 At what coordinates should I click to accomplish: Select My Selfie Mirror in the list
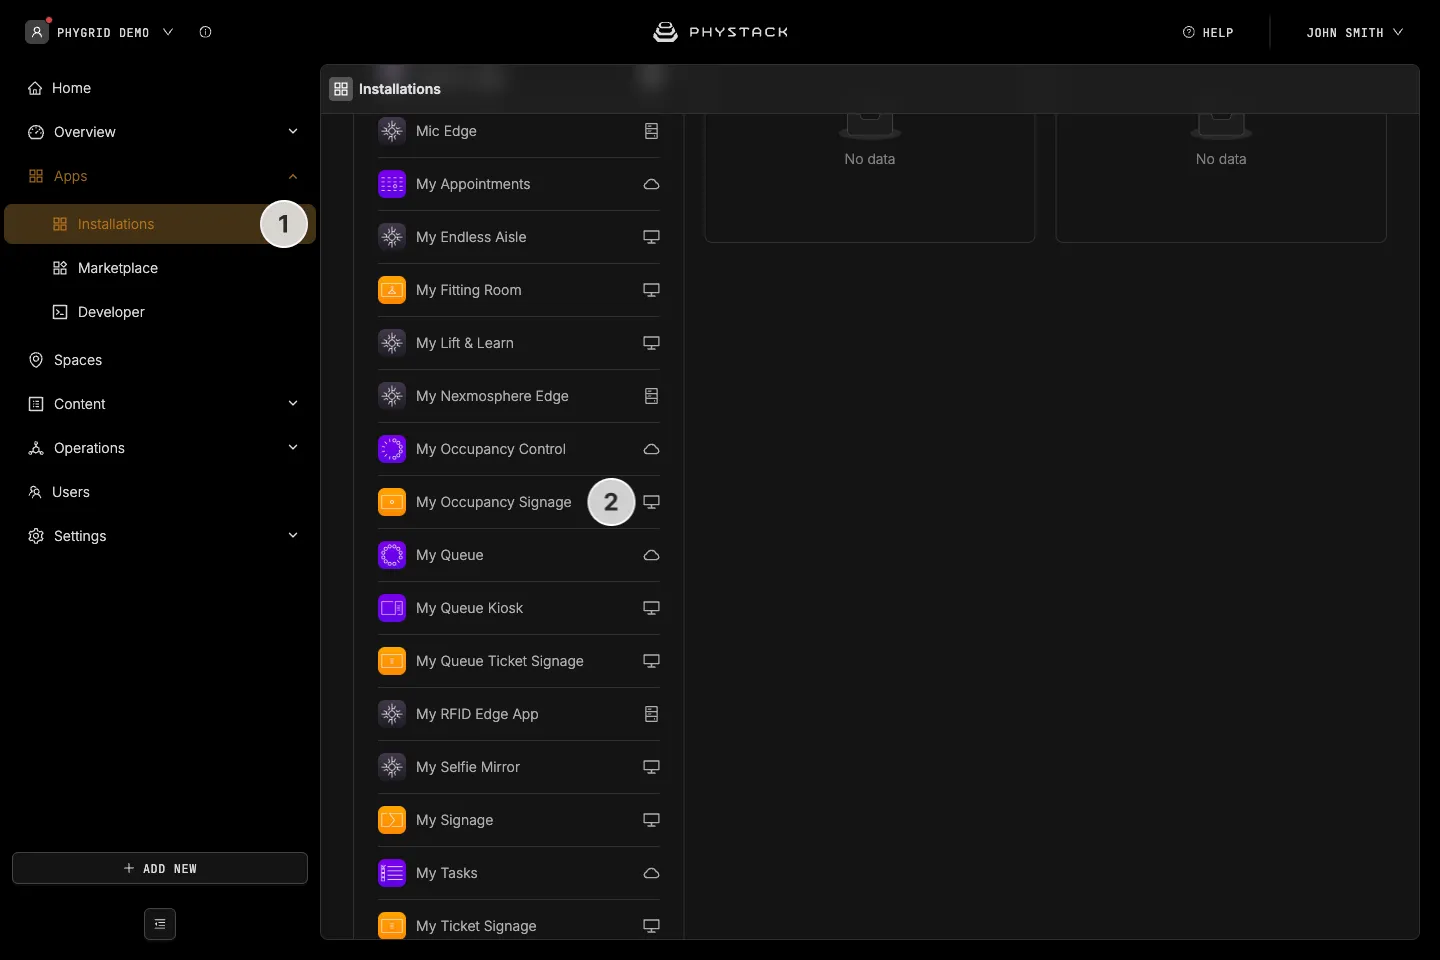coord(519,767)
